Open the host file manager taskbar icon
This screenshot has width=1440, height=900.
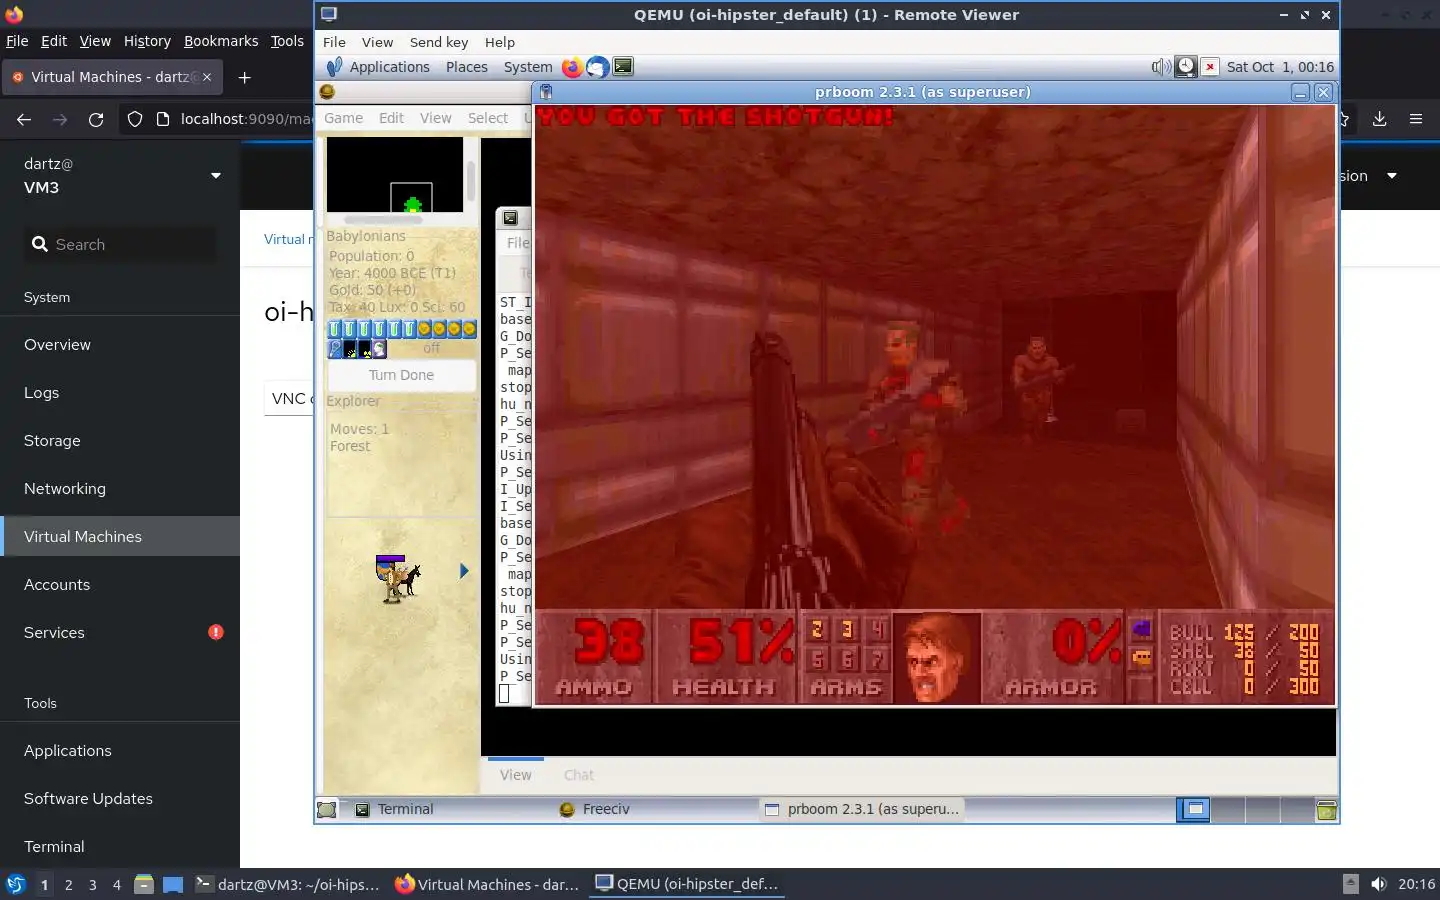click(144, 884)
